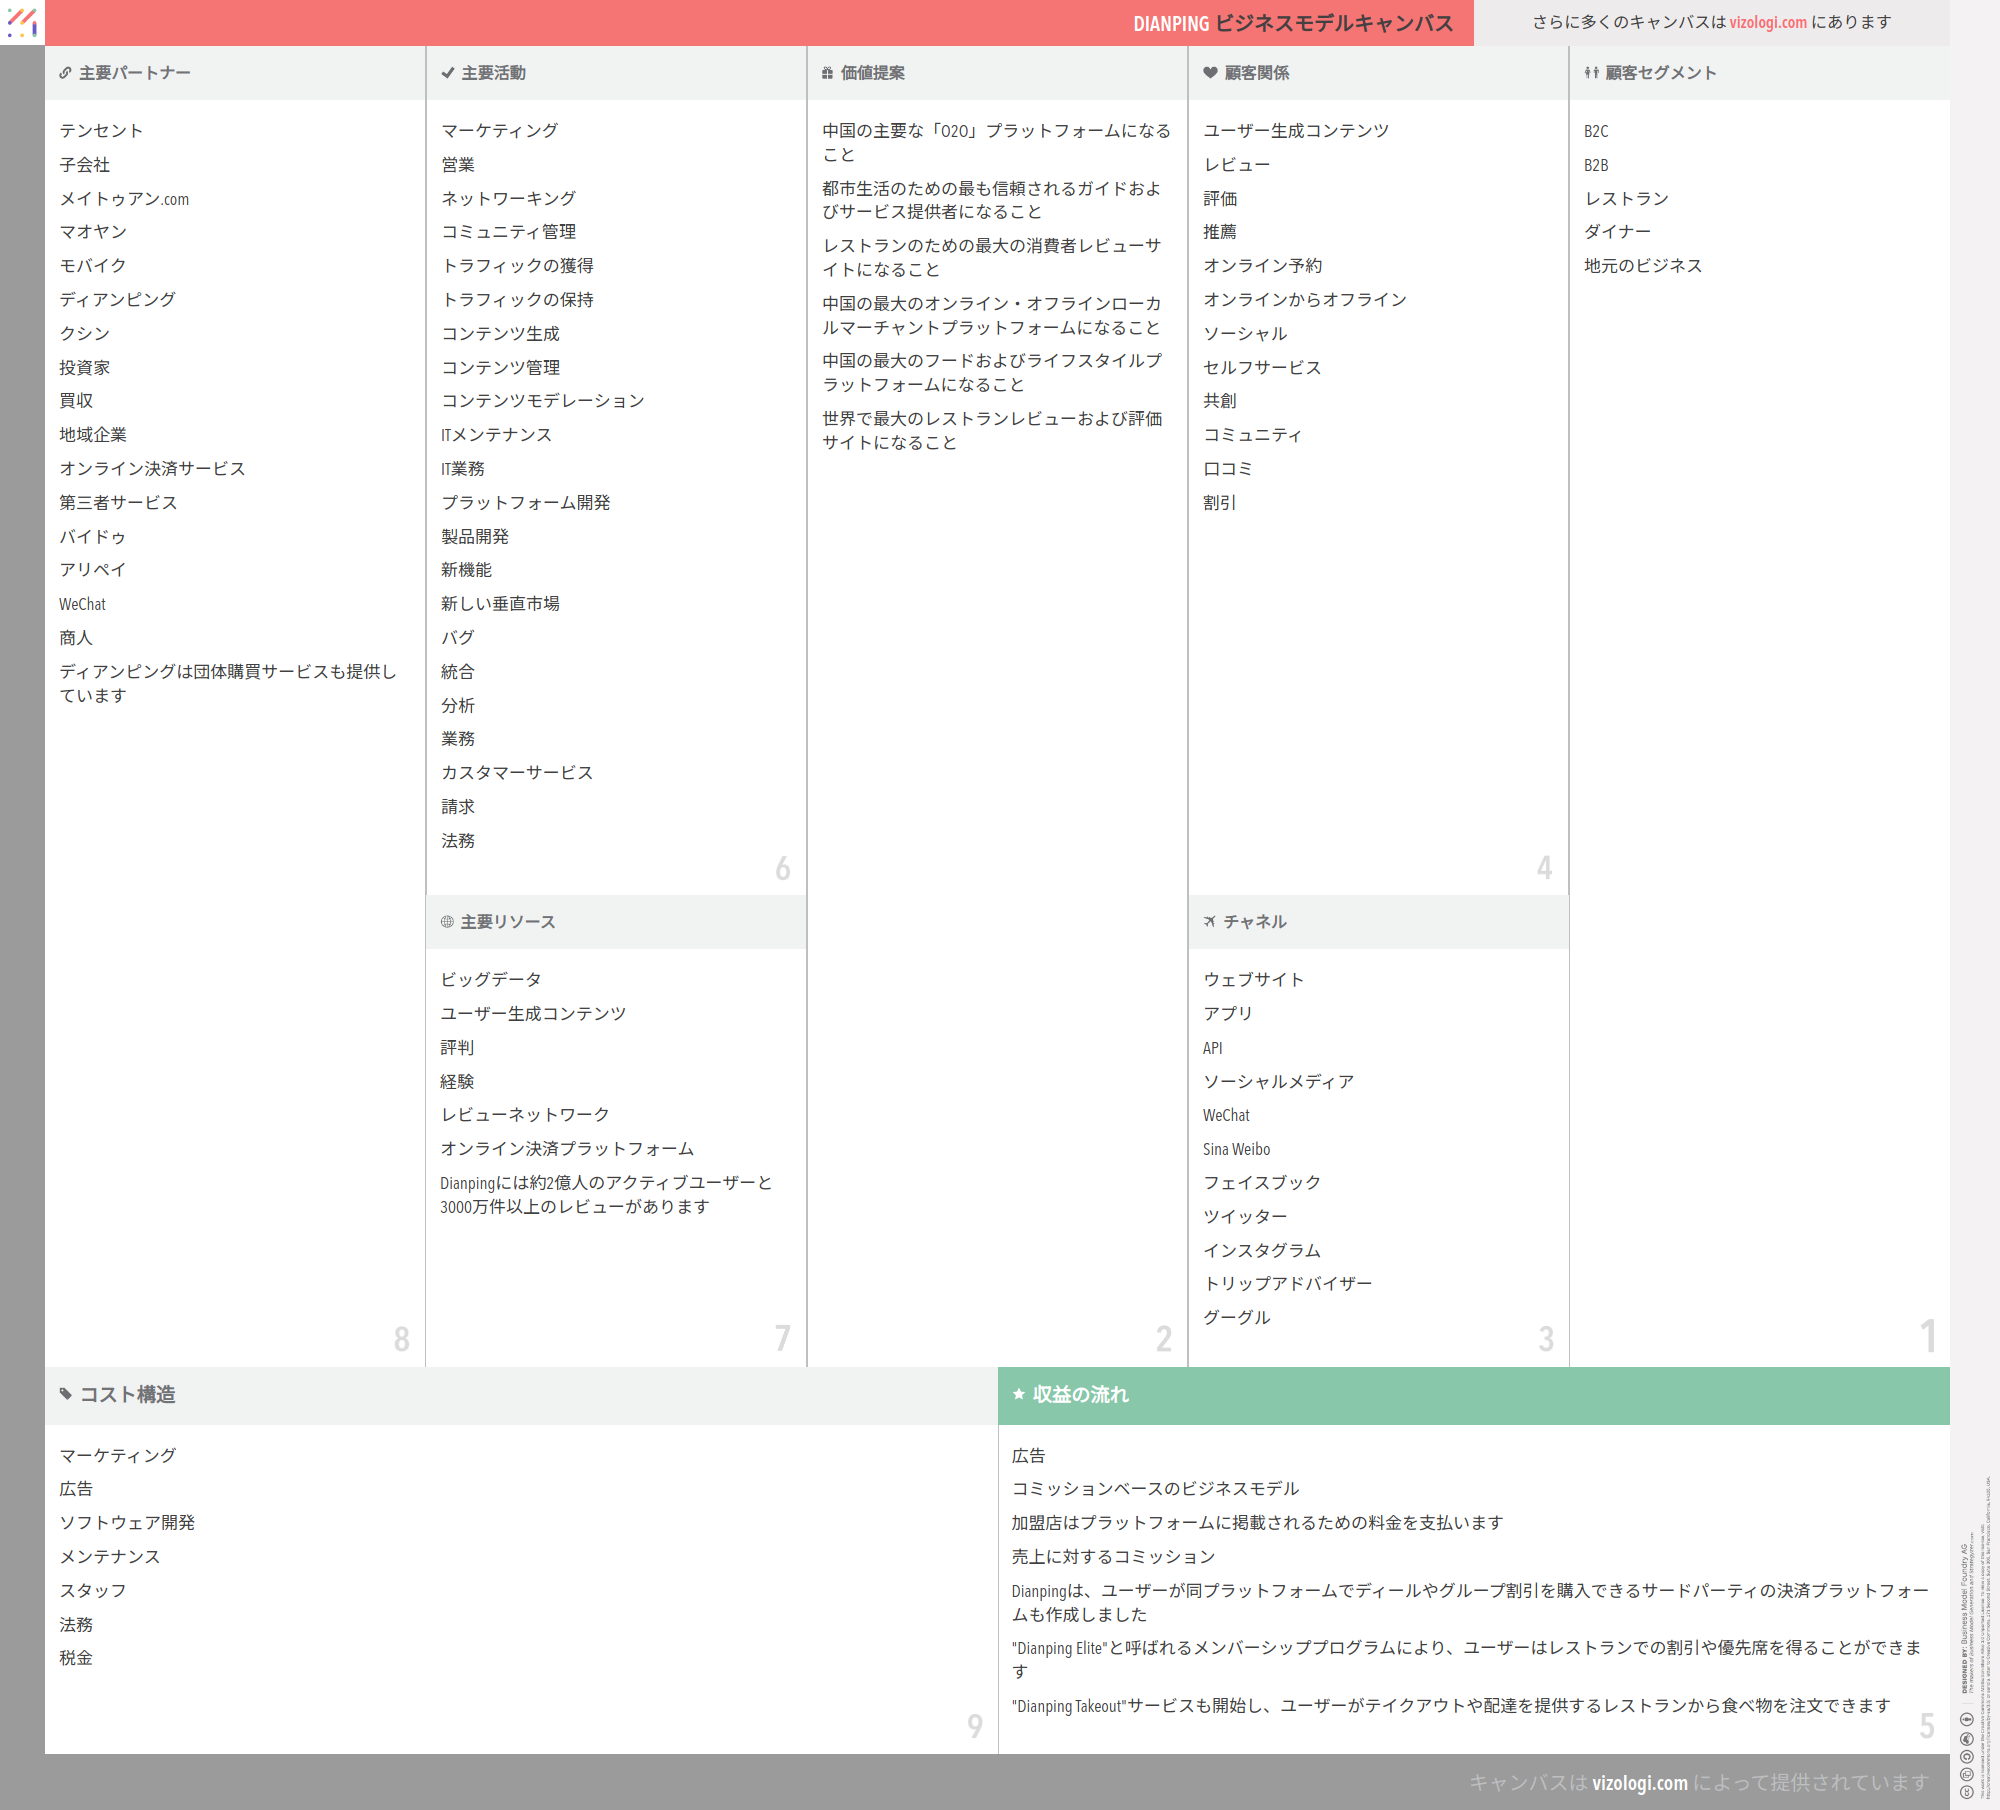This screenshot has height=1810, width=2000.
Task: Open the vizologi.com link in top banner
Action: coord(1768,22)
